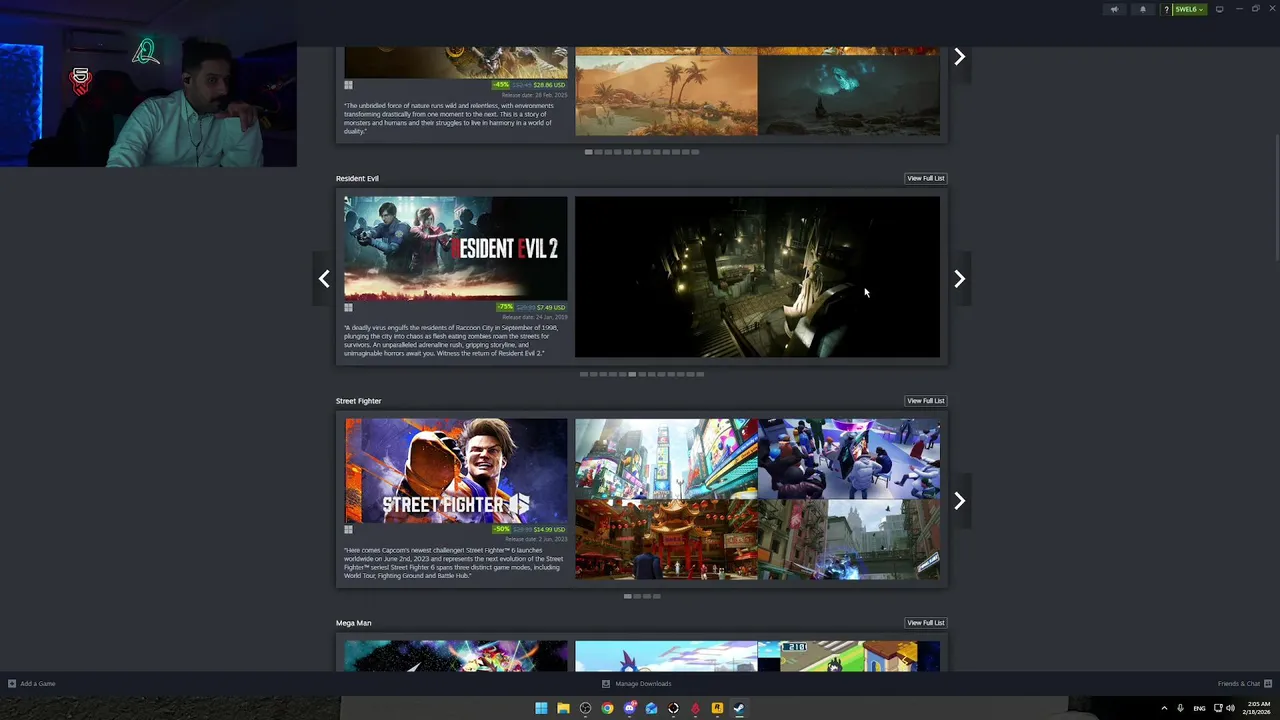The height and width of the screenshot is (720, 1280).
Task: Open the volume tray icon
Action: point(1230,708)
